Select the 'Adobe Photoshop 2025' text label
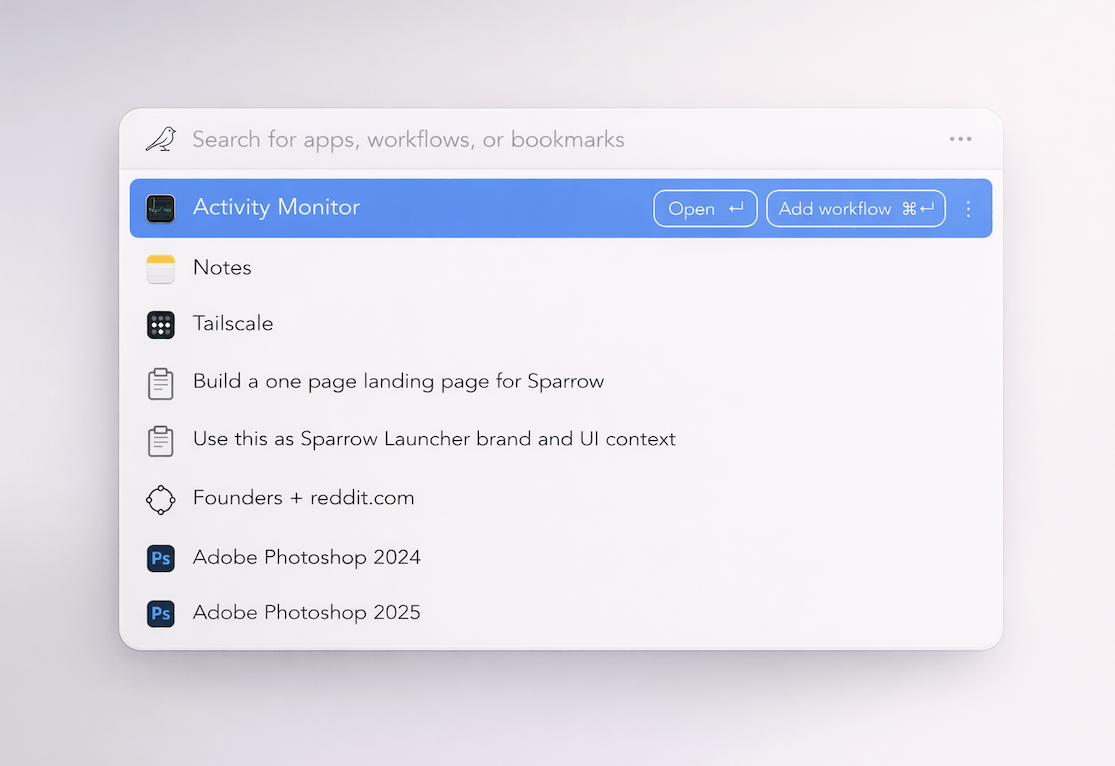Viewport: 1115px width, 766px height. 306,613
